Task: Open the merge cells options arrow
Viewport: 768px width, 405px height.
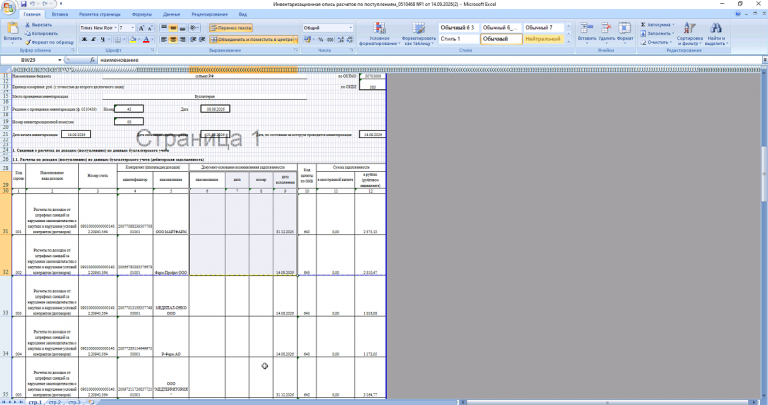Action: point(296,39)
